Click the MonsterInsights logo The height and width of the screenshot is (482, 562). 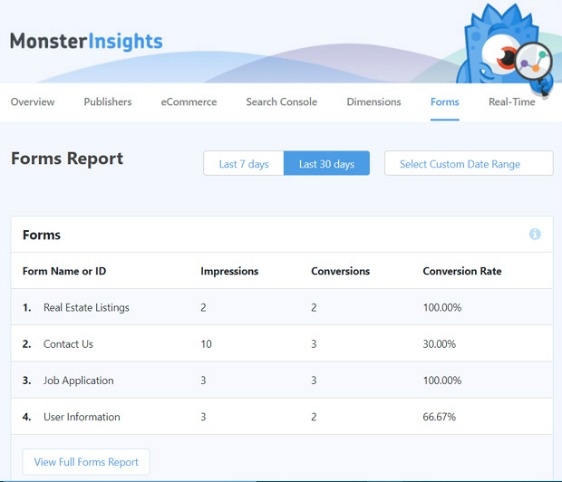point(86,41)
